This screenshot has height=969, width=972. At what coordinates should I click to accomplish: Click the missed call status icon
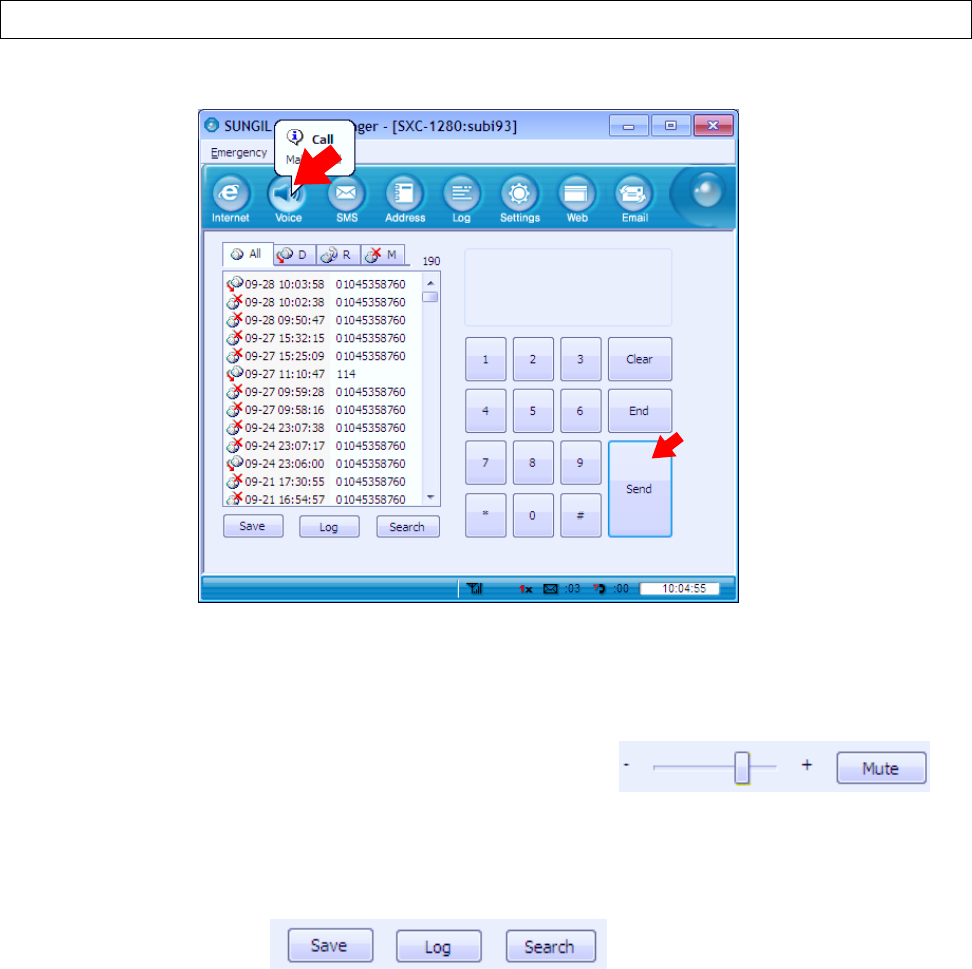599,588
